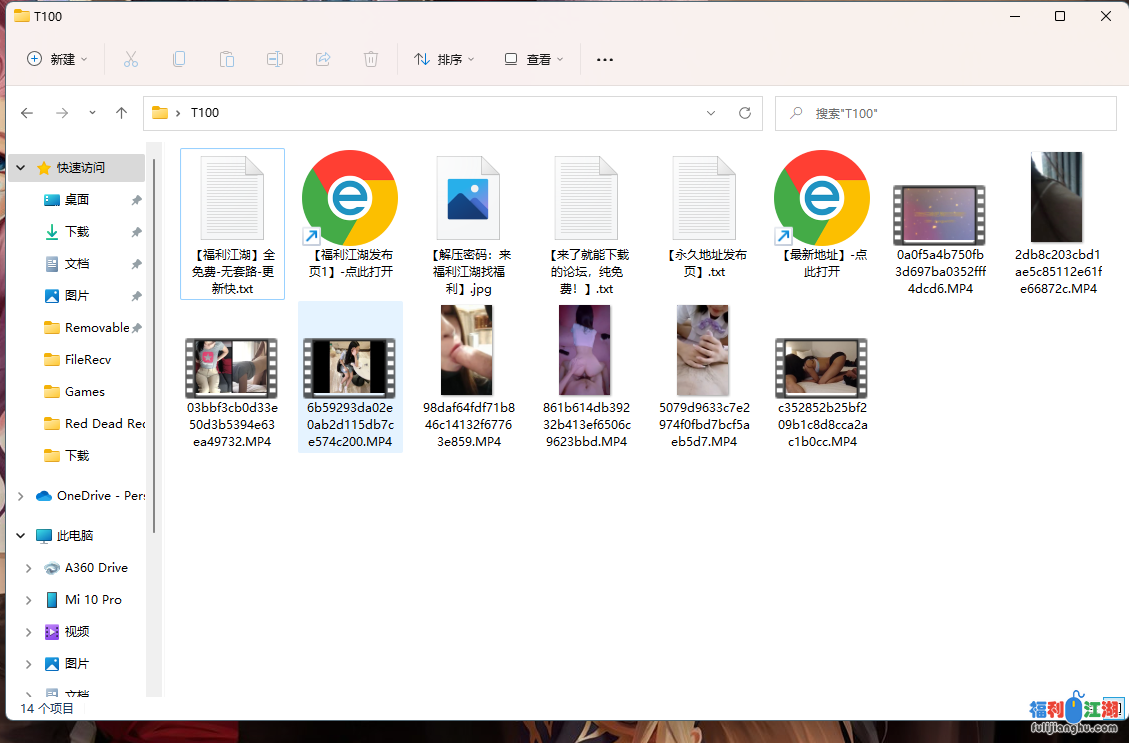
Task: Click the 搜索"T100" search box
Action: pos(945,113)
